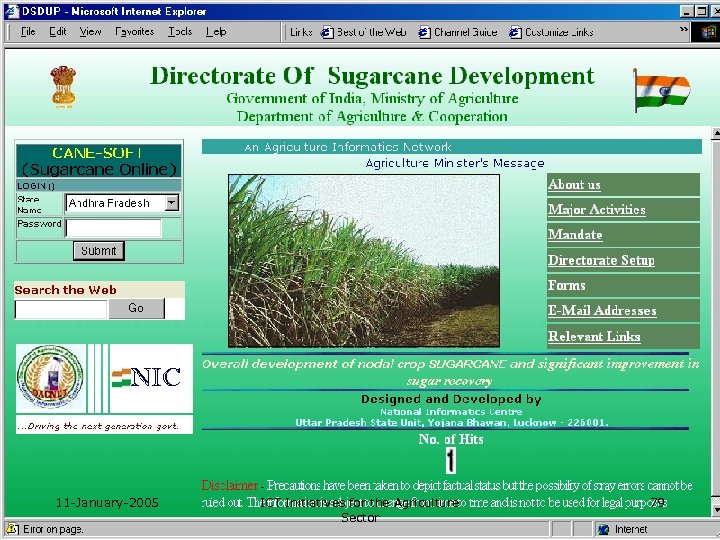Open the Favorites menu
Viewport: 720px width, 540px height.
(135, 32)
